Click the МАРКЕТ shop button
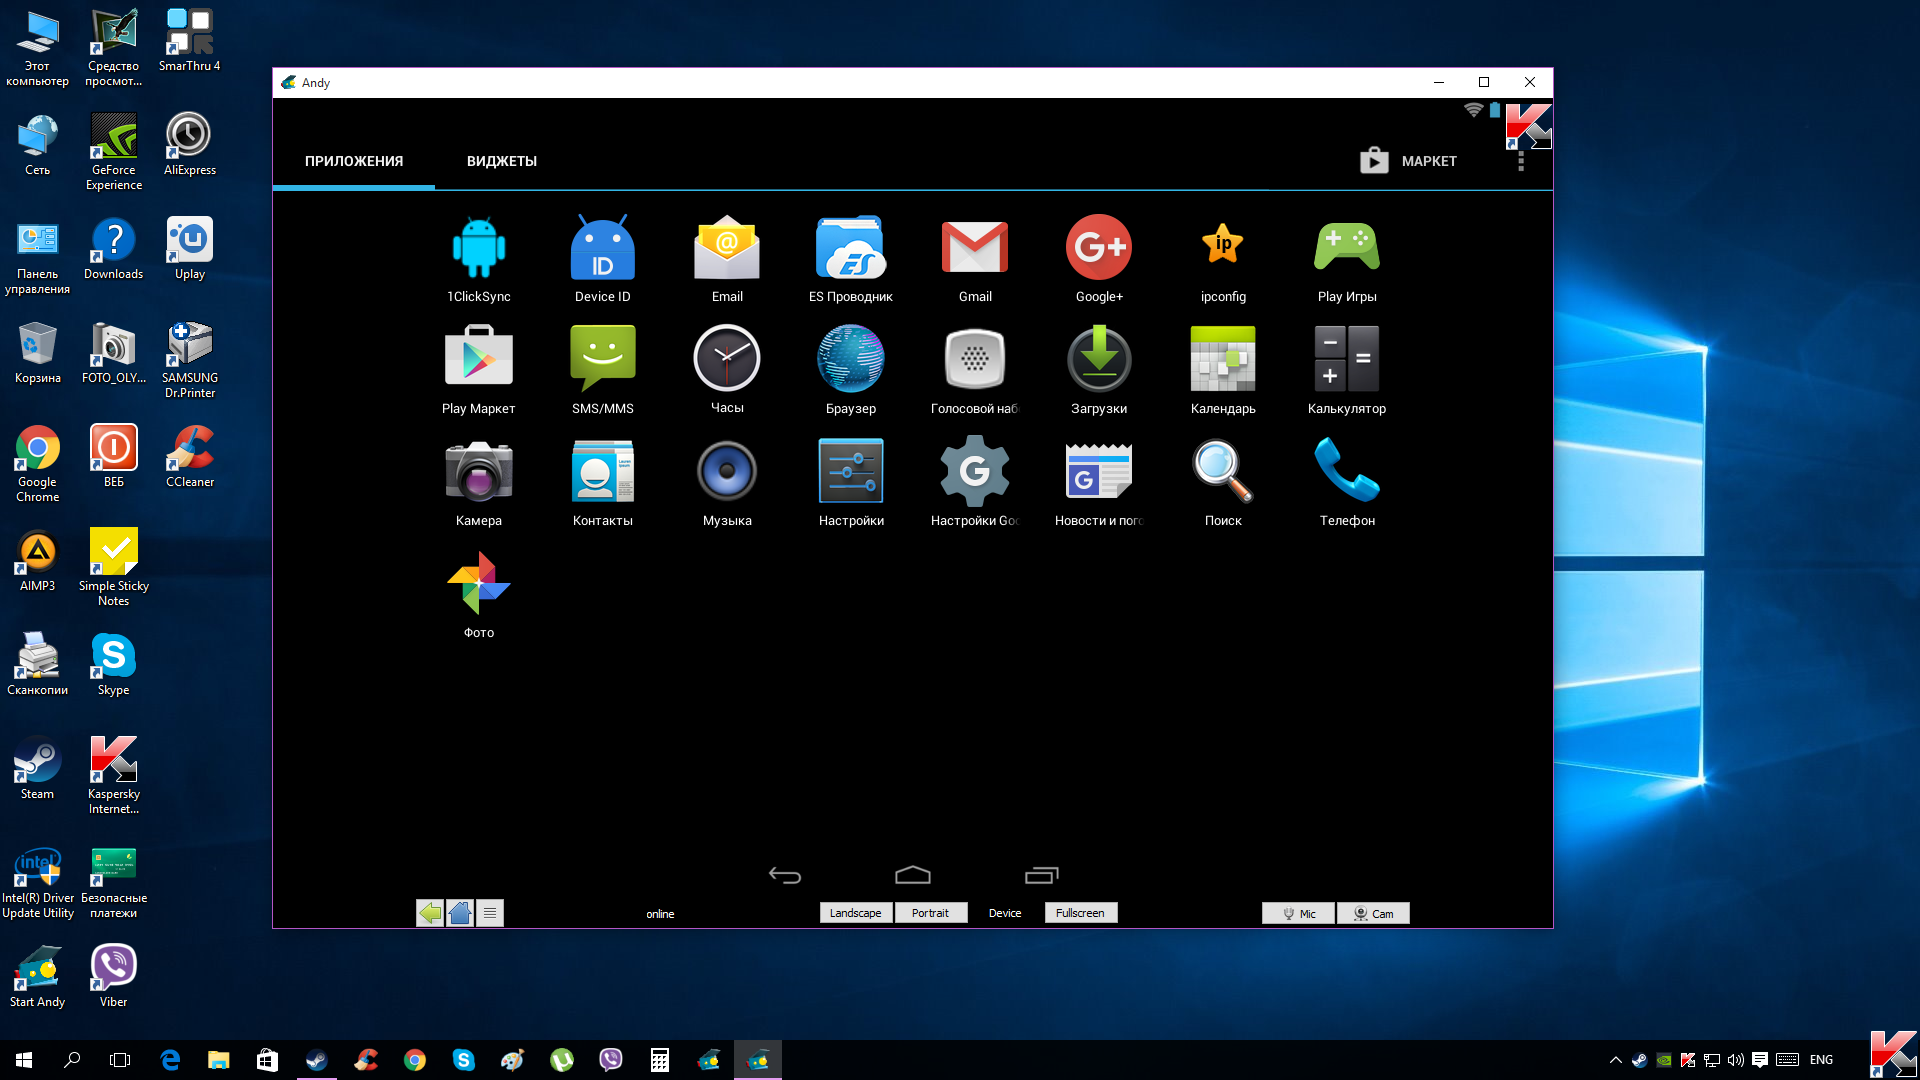Image resolution: width=1920 pixels, height=1080 pixels. (x=1408, y=161)
